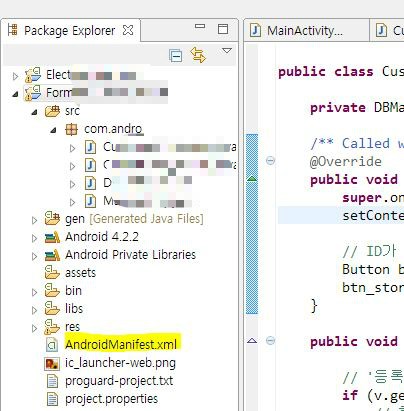Minimize the Package Explorer panel
Viewport: 404px width, 411px height.
200,26
